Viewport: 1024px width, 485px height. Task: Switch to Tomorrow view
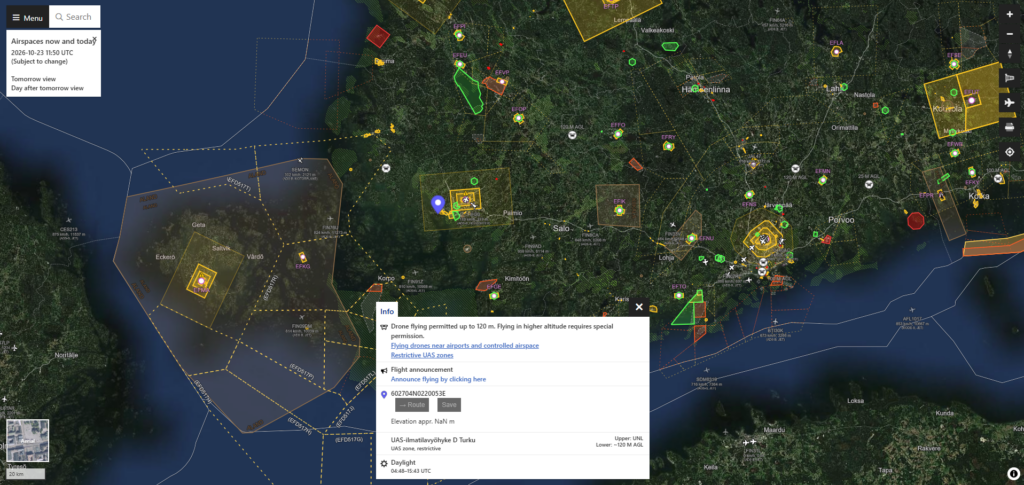point(33,78)
